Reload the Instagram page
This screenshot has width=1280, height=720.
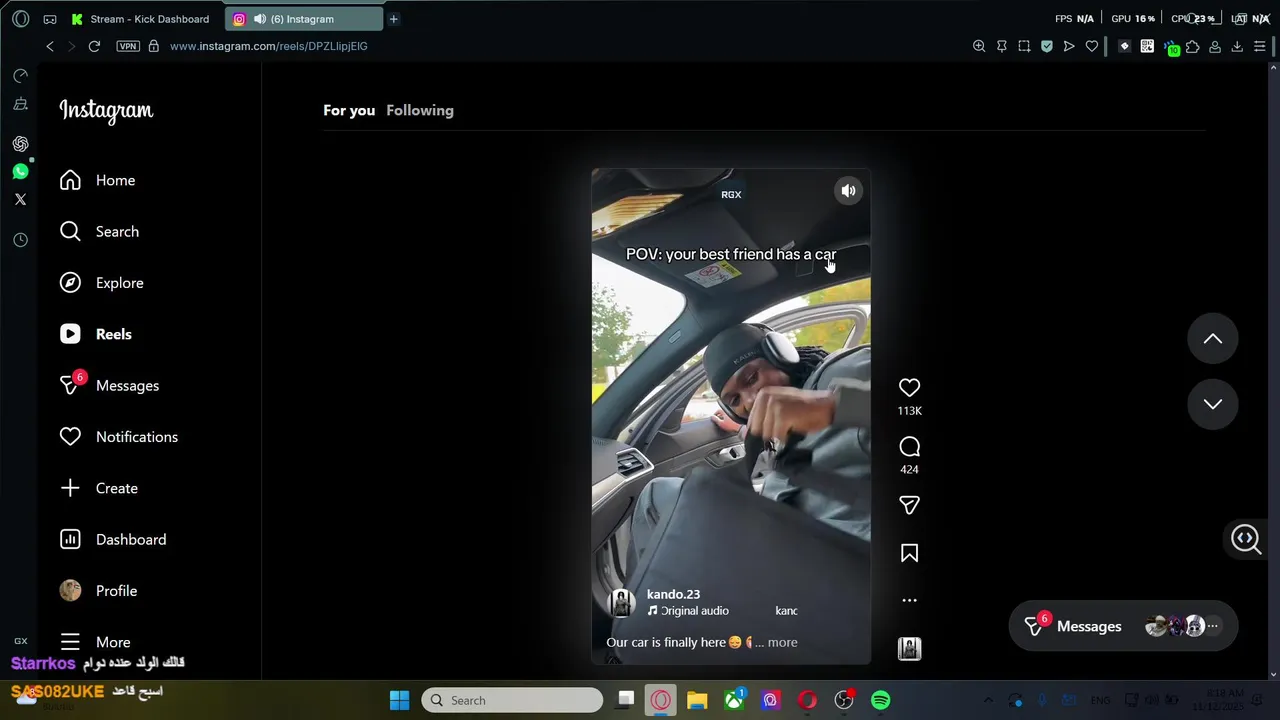coord(94,46)
